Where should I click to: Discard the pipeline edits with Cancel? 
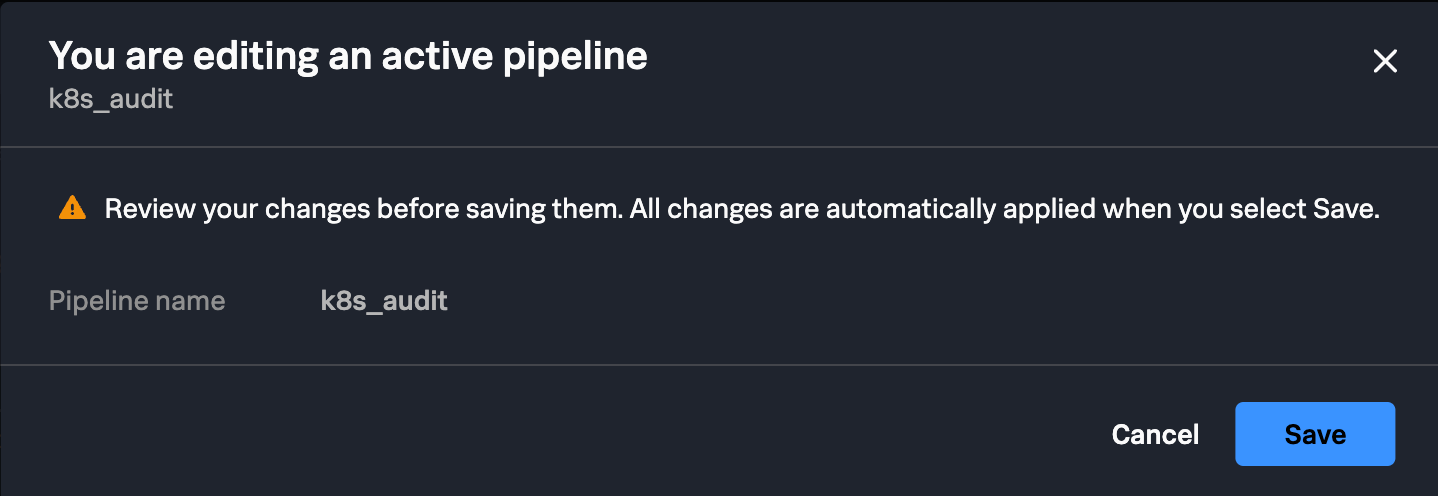tap(1155, 434)
